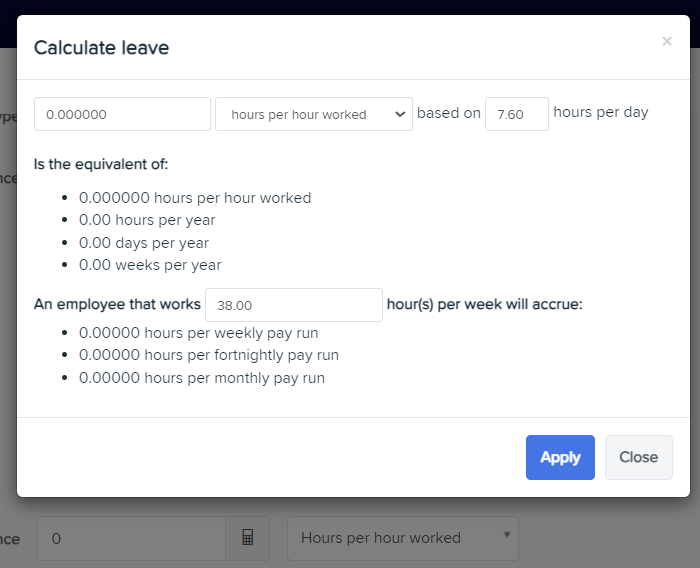Focus the background field showing 0
The width and height of the screenshot is (700, 568).
(131, 538)
